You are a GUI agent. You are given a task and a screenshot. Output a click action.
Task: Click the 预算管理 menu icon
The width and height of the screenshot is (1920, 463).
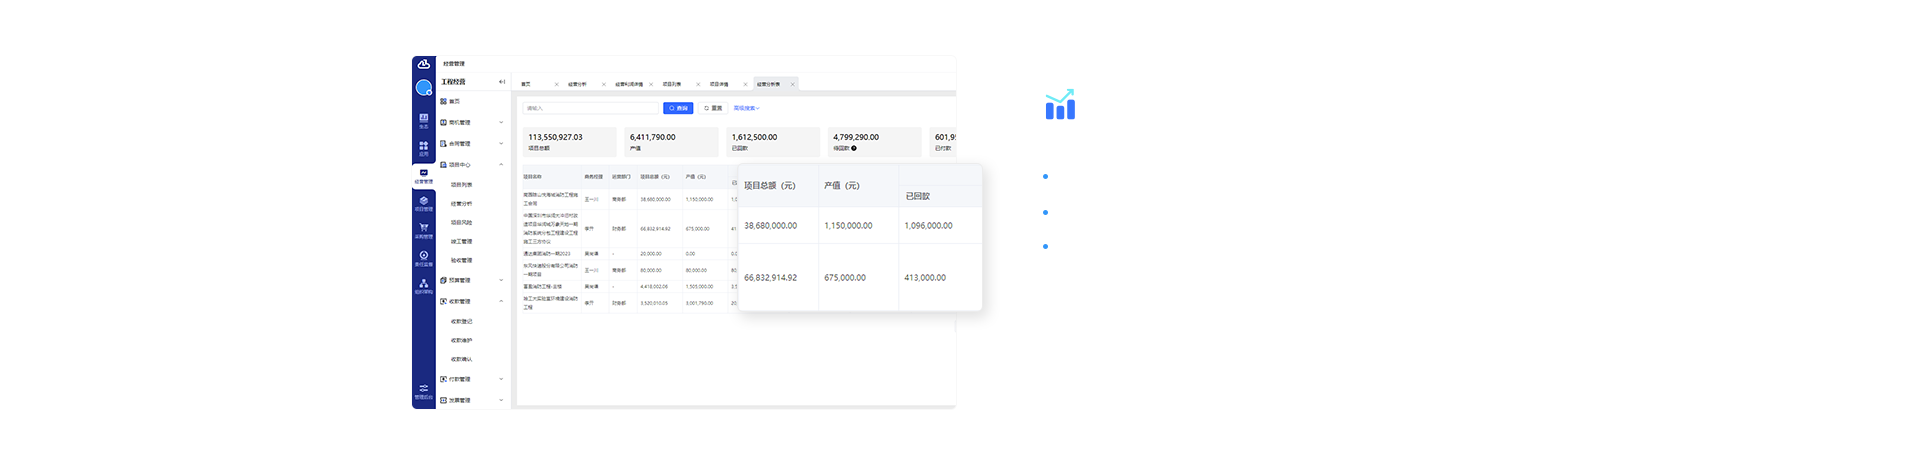[444, 280]
